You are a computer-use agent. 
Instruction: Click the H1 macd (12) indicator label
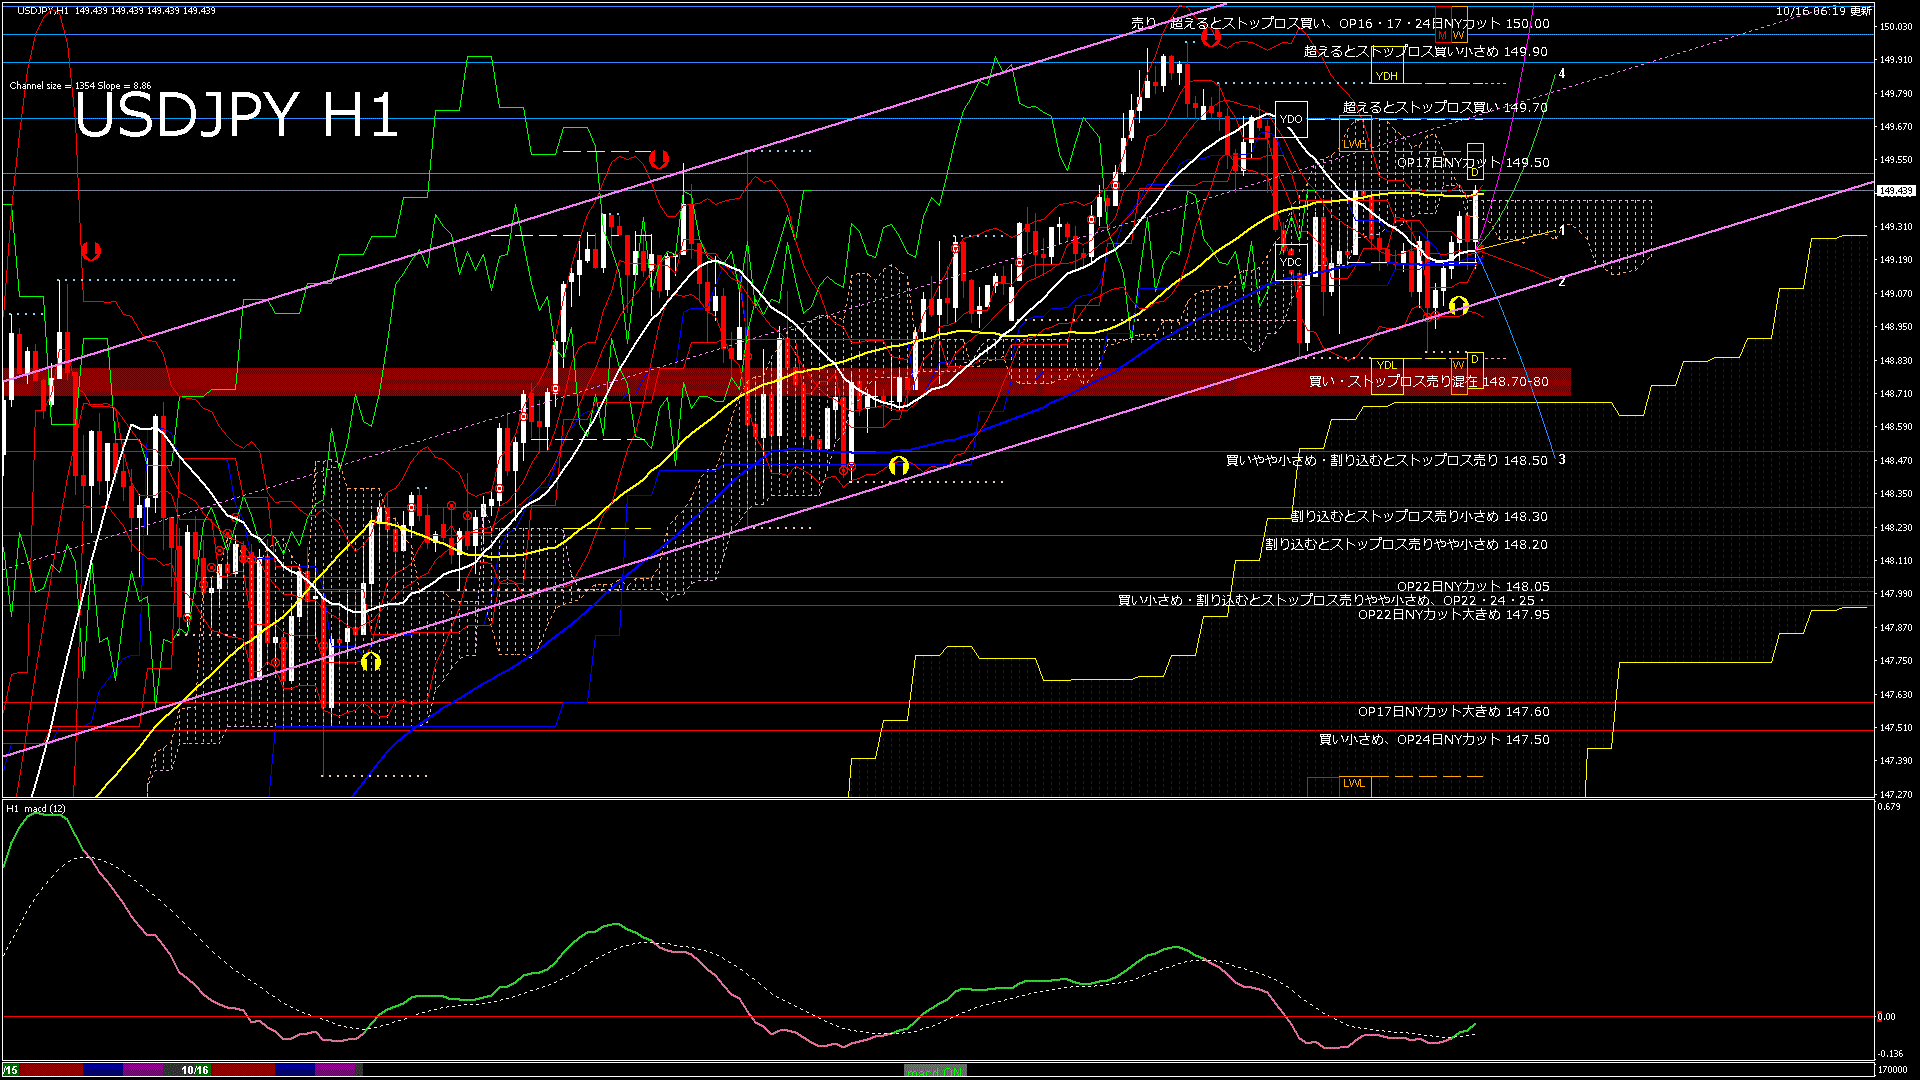pyautogui.click(x=36, y=808)
